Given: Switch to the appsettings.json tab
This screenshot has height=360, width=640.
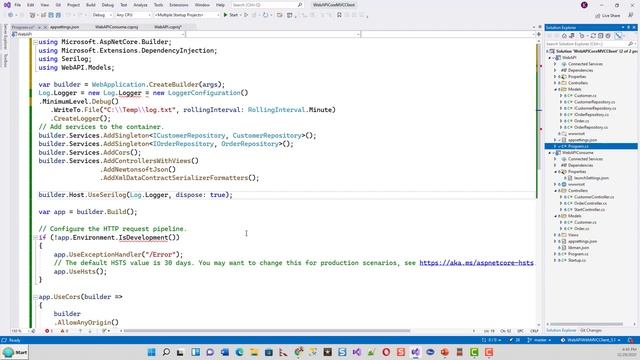Looking at the screenshot, I should pyautogui.click(x=64, y=27).
